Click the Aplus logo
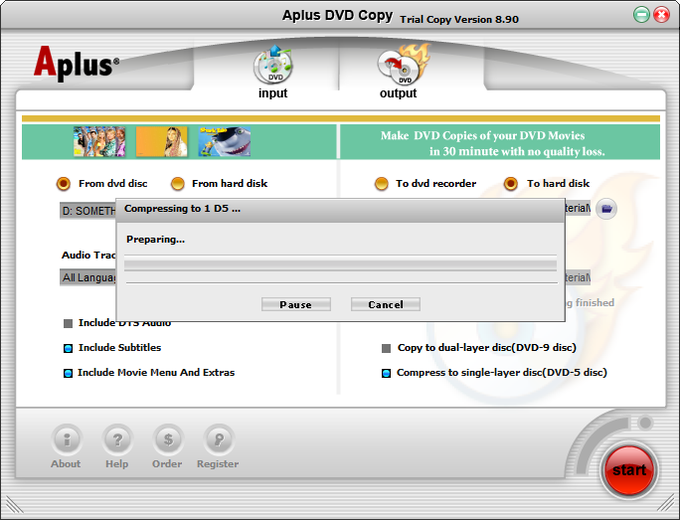This screenshot has width=680, height=520. coord(76,64)
